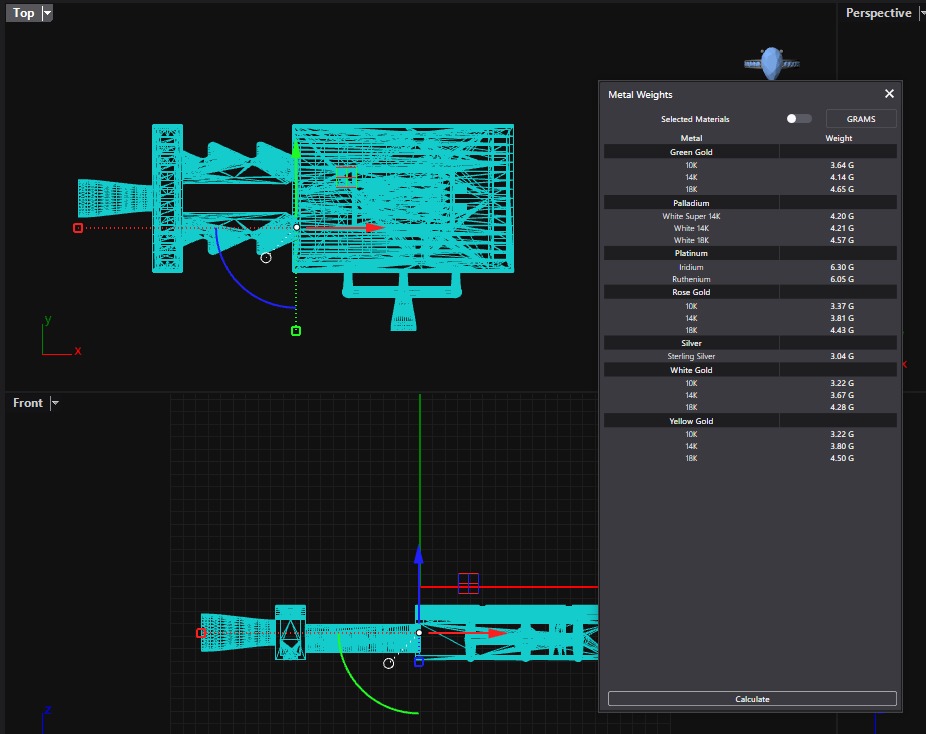Select the Top viewport title label

point(24,12)
